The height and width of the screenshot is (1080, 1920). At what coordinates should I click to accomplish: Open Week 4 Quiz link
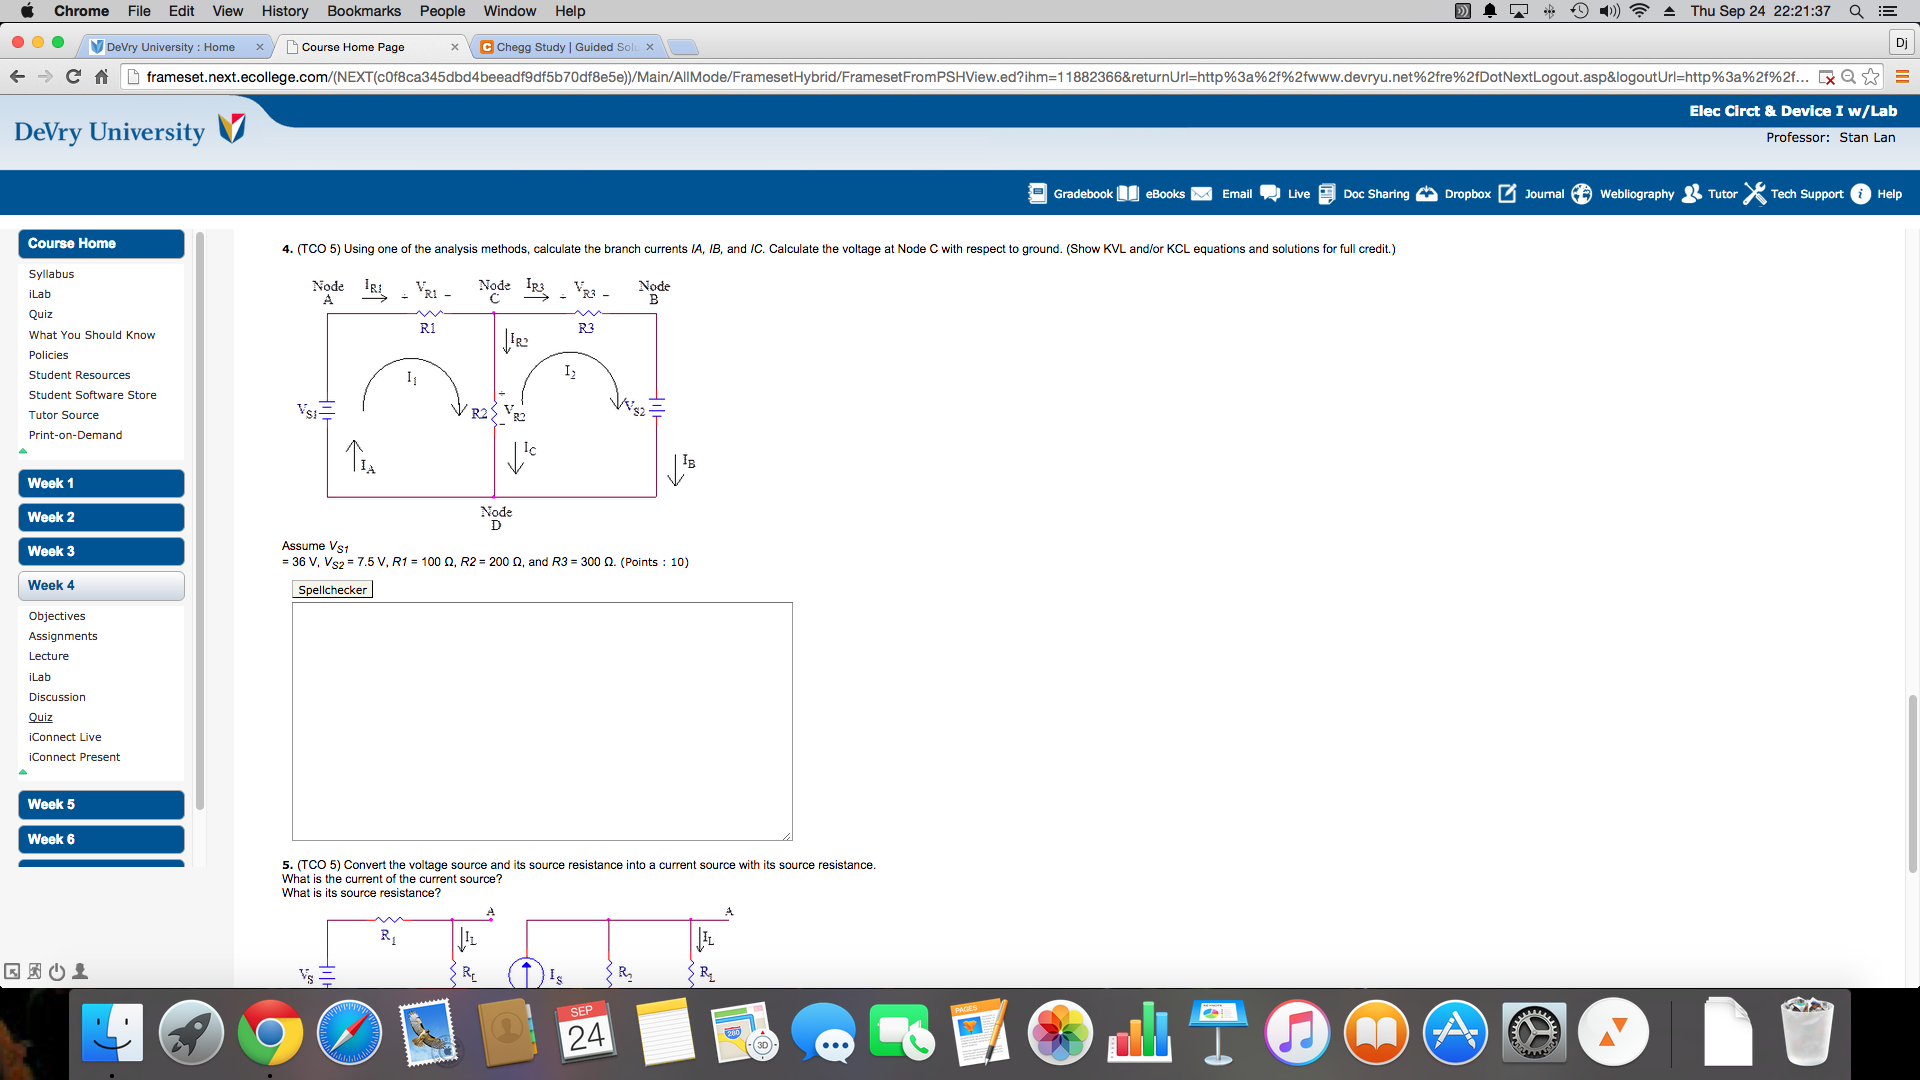point(41,717)
